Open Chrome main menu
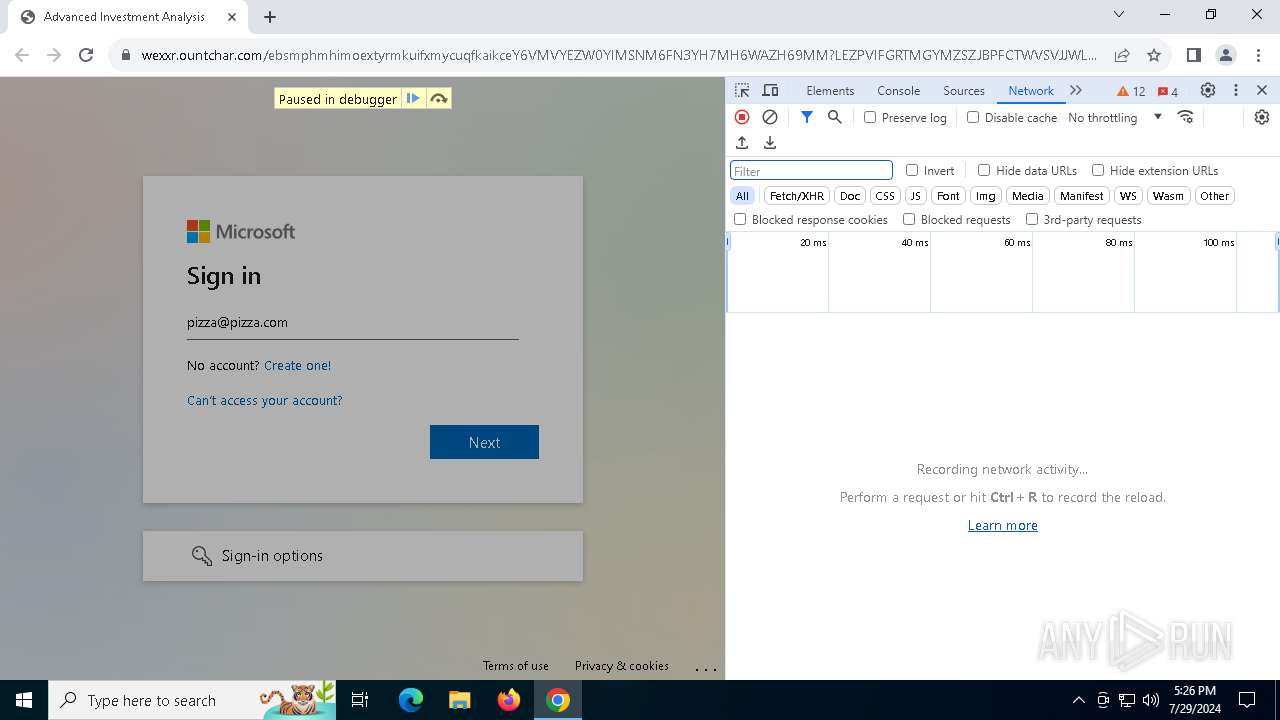Image resolution: width=1280 pixels, height=720 pixels. [1258, 55]
